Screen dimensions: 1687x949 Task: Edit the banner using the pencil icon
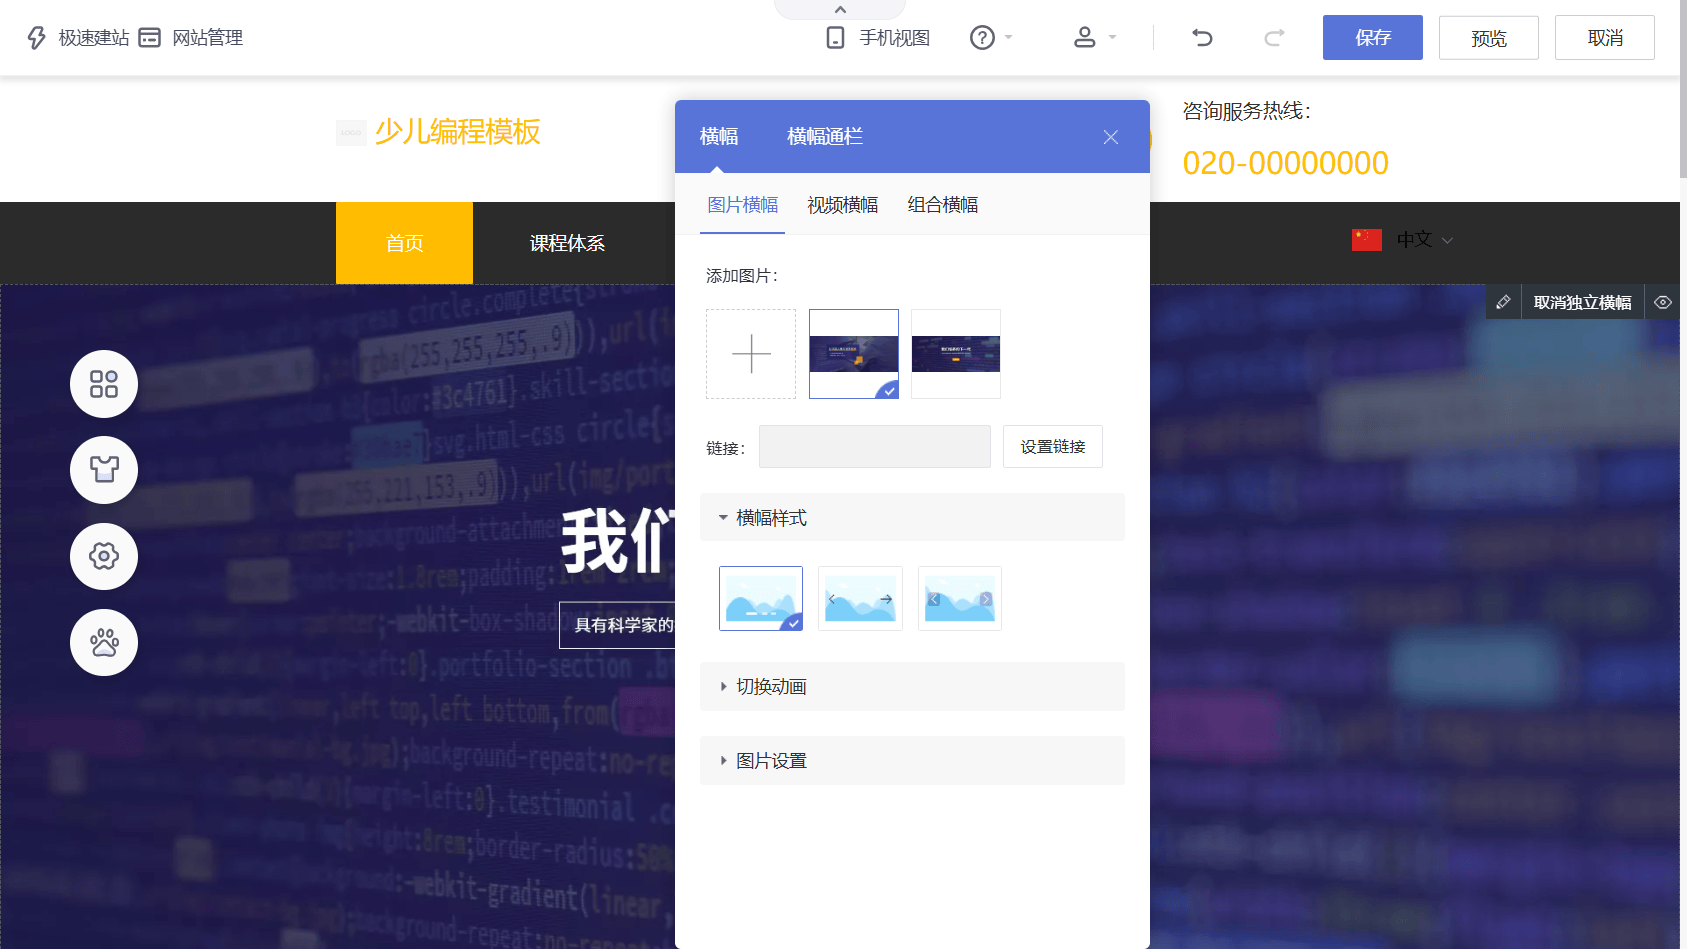click(x=1504, y=301)
